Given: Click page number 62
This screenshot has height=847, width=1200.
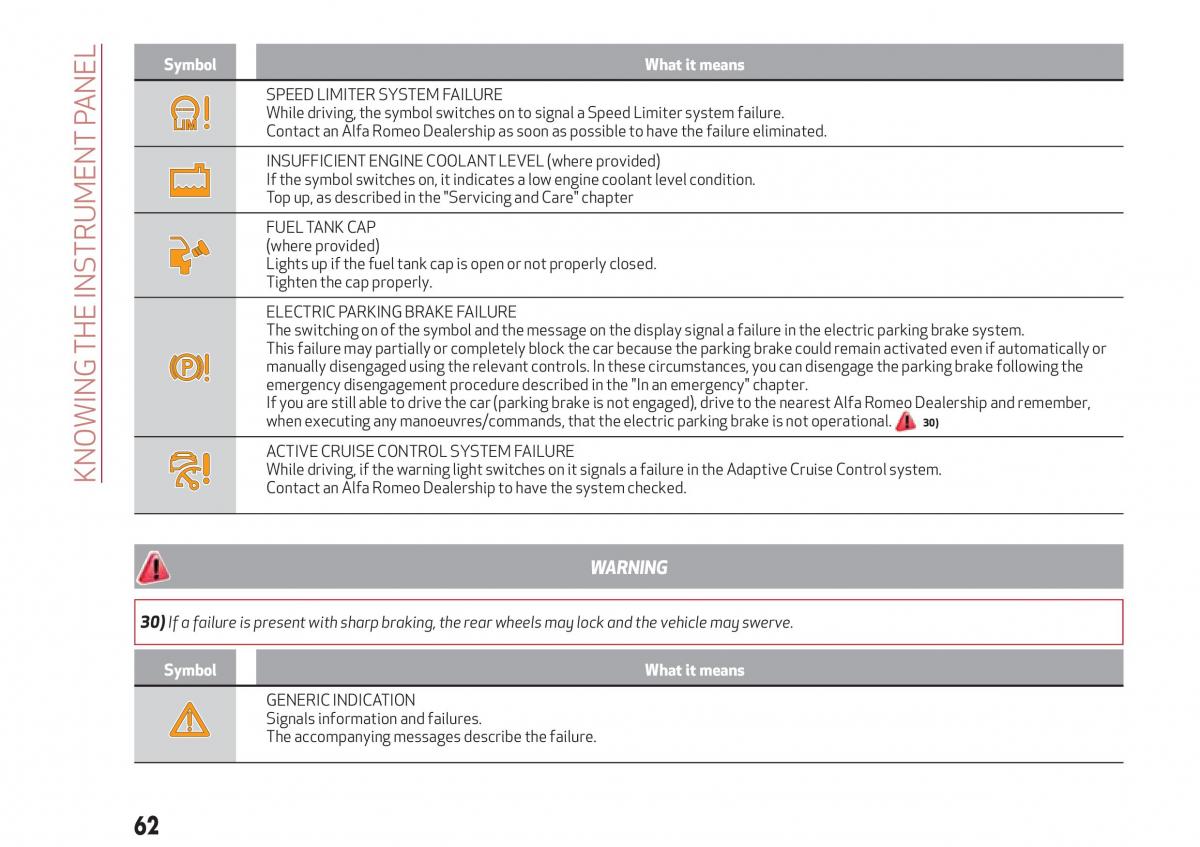Looking at the screenshot, I should pyautogui.click(x=146, y=826).
